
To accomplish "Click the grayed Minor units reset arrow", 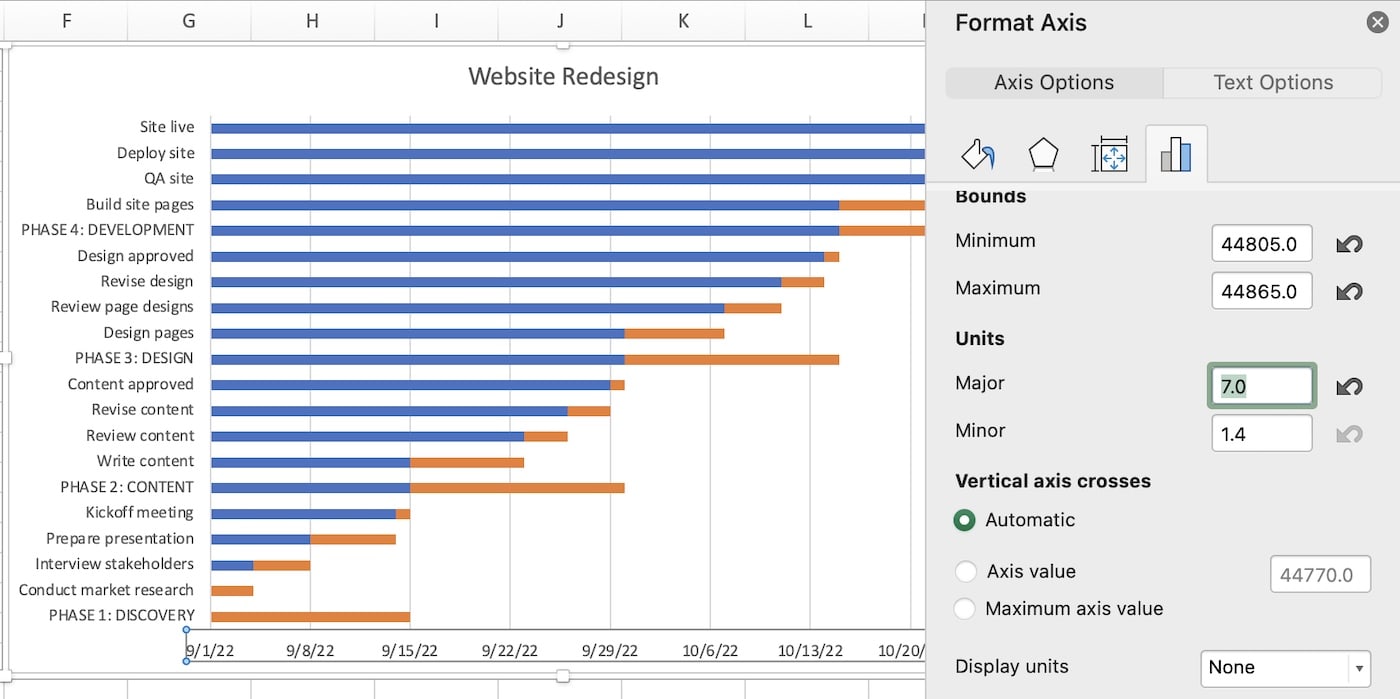I will pos(1349,433).
